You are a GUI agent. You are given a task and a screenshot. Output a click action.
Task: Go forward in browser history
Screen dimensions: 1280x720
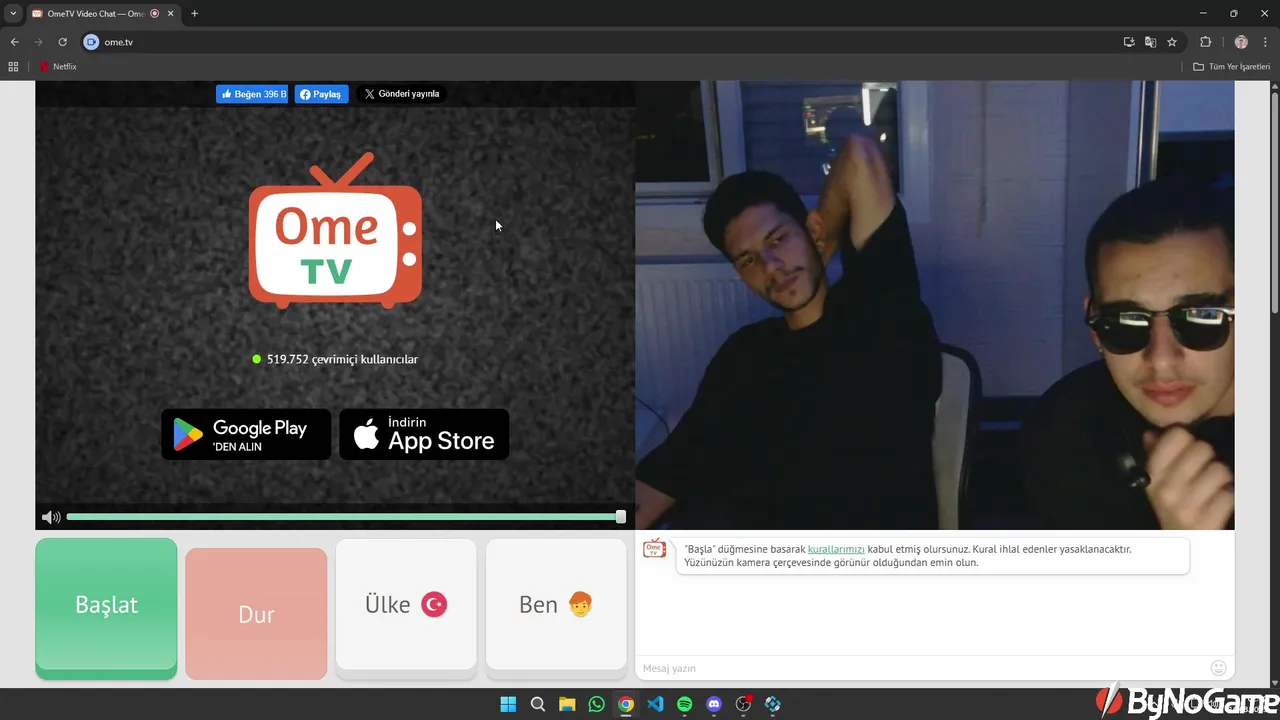[38, 42]
